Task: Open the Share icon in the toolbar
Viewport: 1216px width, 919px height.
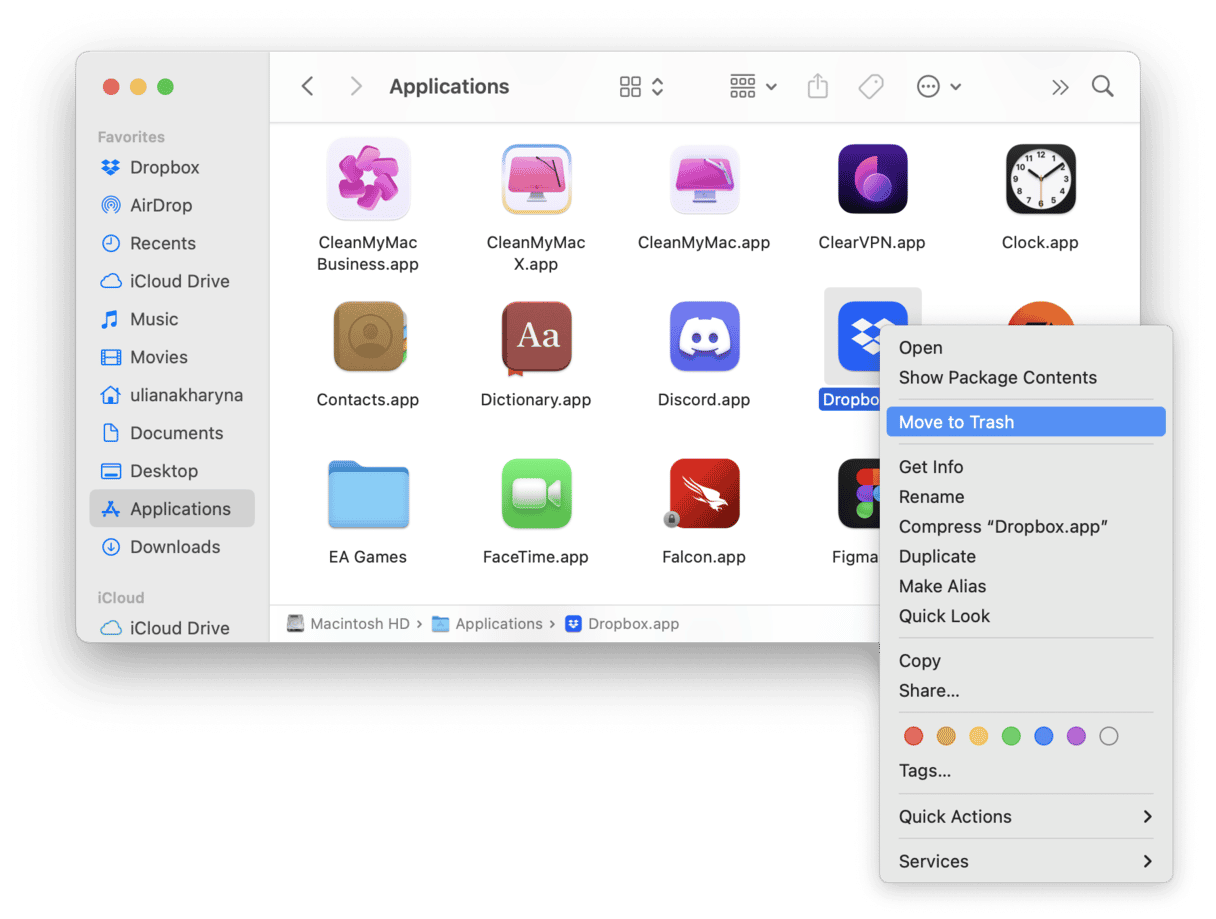Action: pyautogui.click(x=817, y=86)
